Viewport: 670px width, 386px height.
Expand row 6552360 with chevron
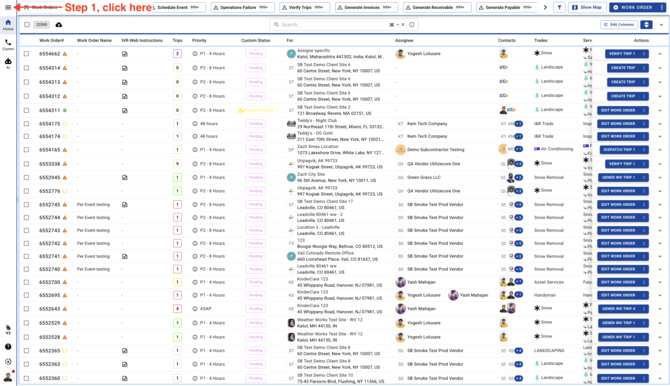coord(660,378)
